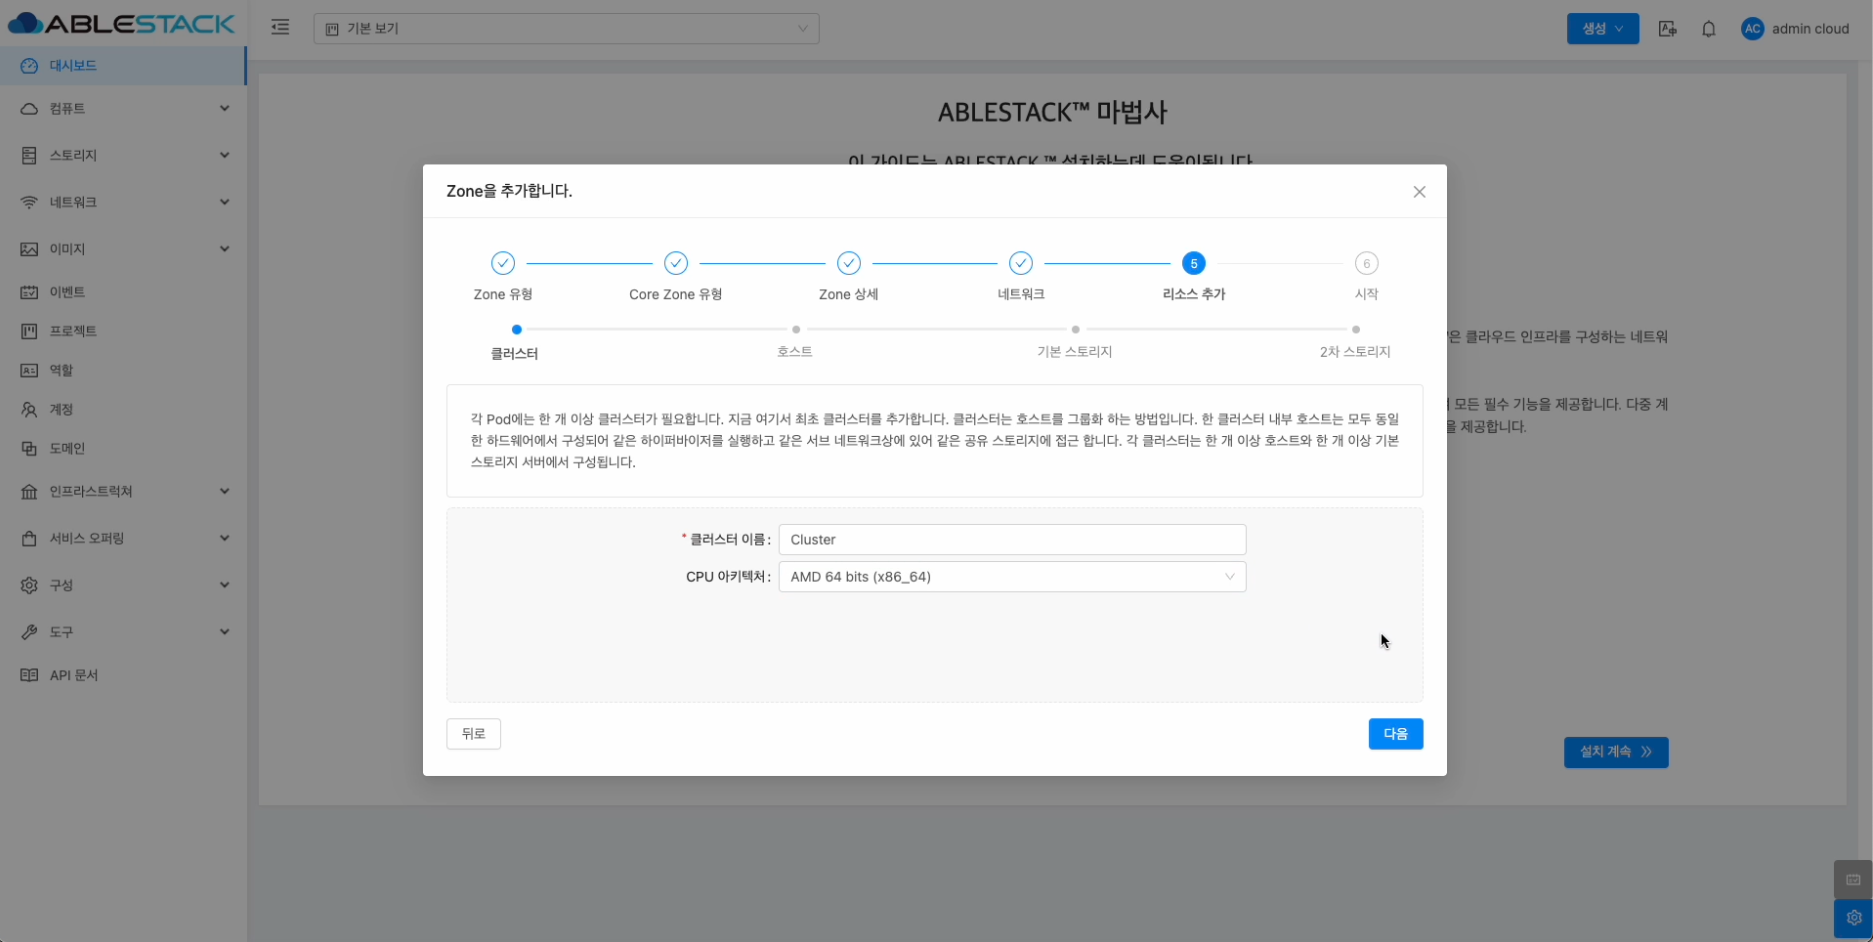Click the 다음 next button
Screen dimensions: 1873x942
[x=1395, y=734]
